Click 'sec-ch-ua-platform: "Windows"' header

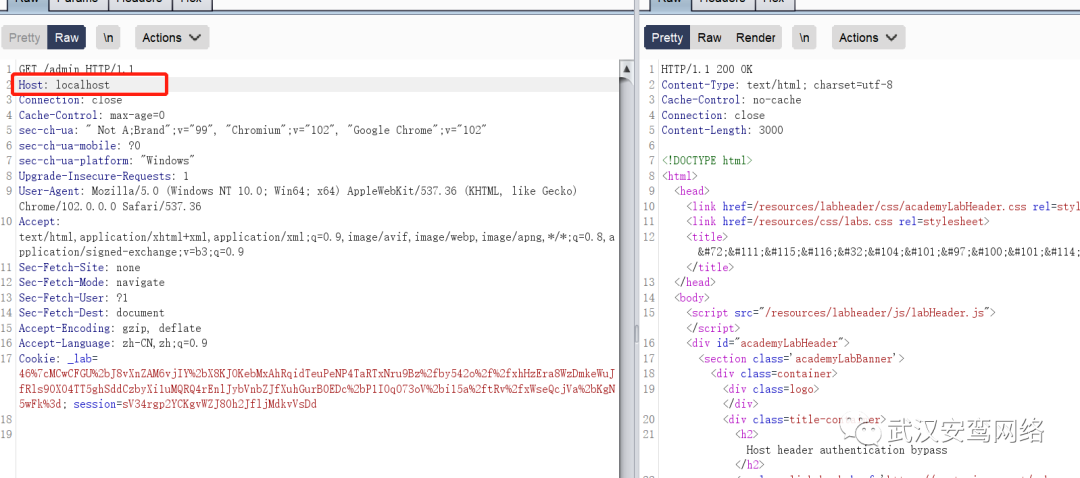tap(107, 160)
